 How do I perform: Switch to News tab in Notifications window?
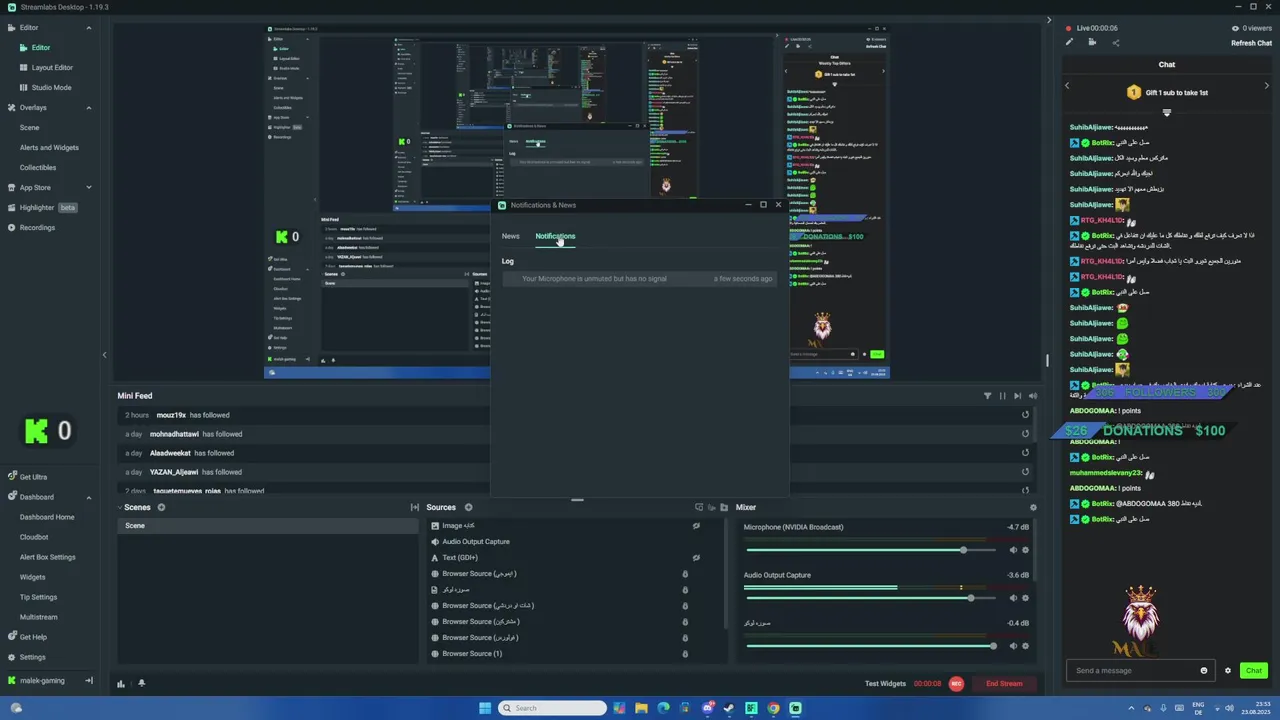[x=511, y=236]
